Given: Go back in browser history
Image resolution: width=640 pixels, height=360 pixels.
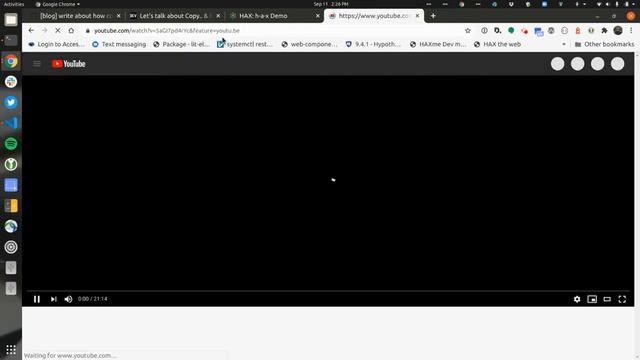Looking at the screenshot, I should 31,31.
